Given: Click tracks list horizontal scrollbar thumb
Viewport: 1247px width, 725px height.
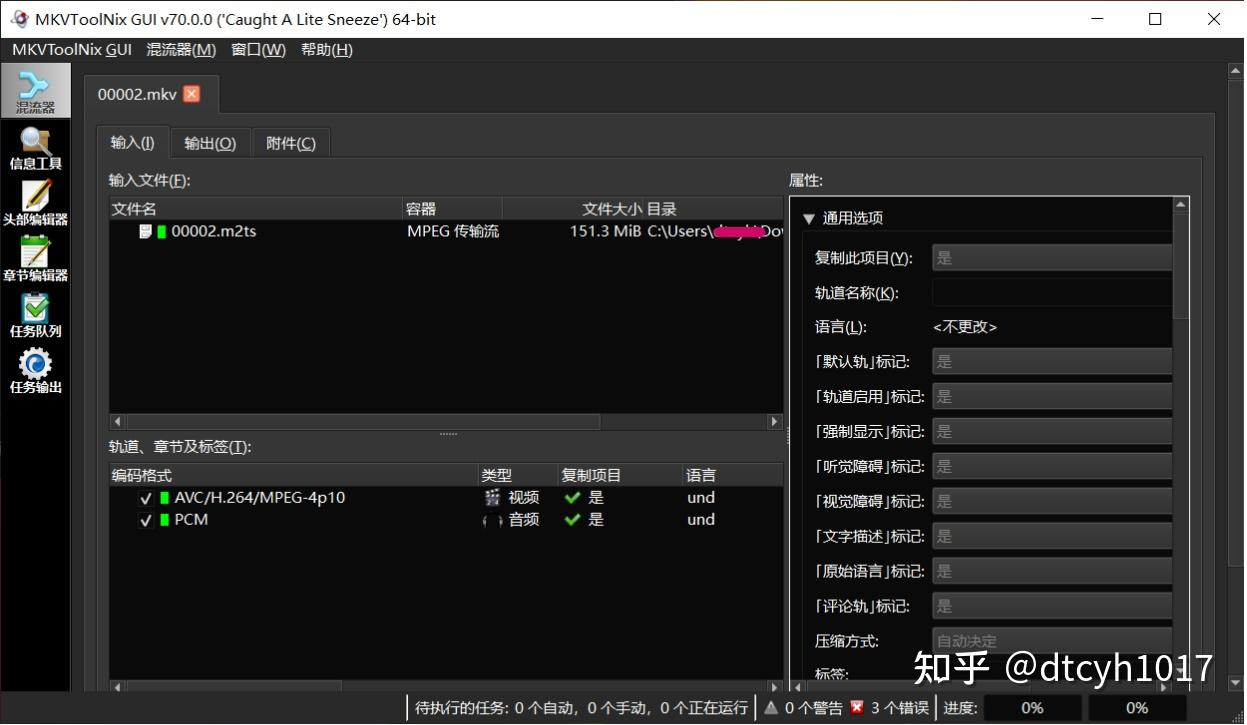Looking at the screenshot, I should [234, 687].
